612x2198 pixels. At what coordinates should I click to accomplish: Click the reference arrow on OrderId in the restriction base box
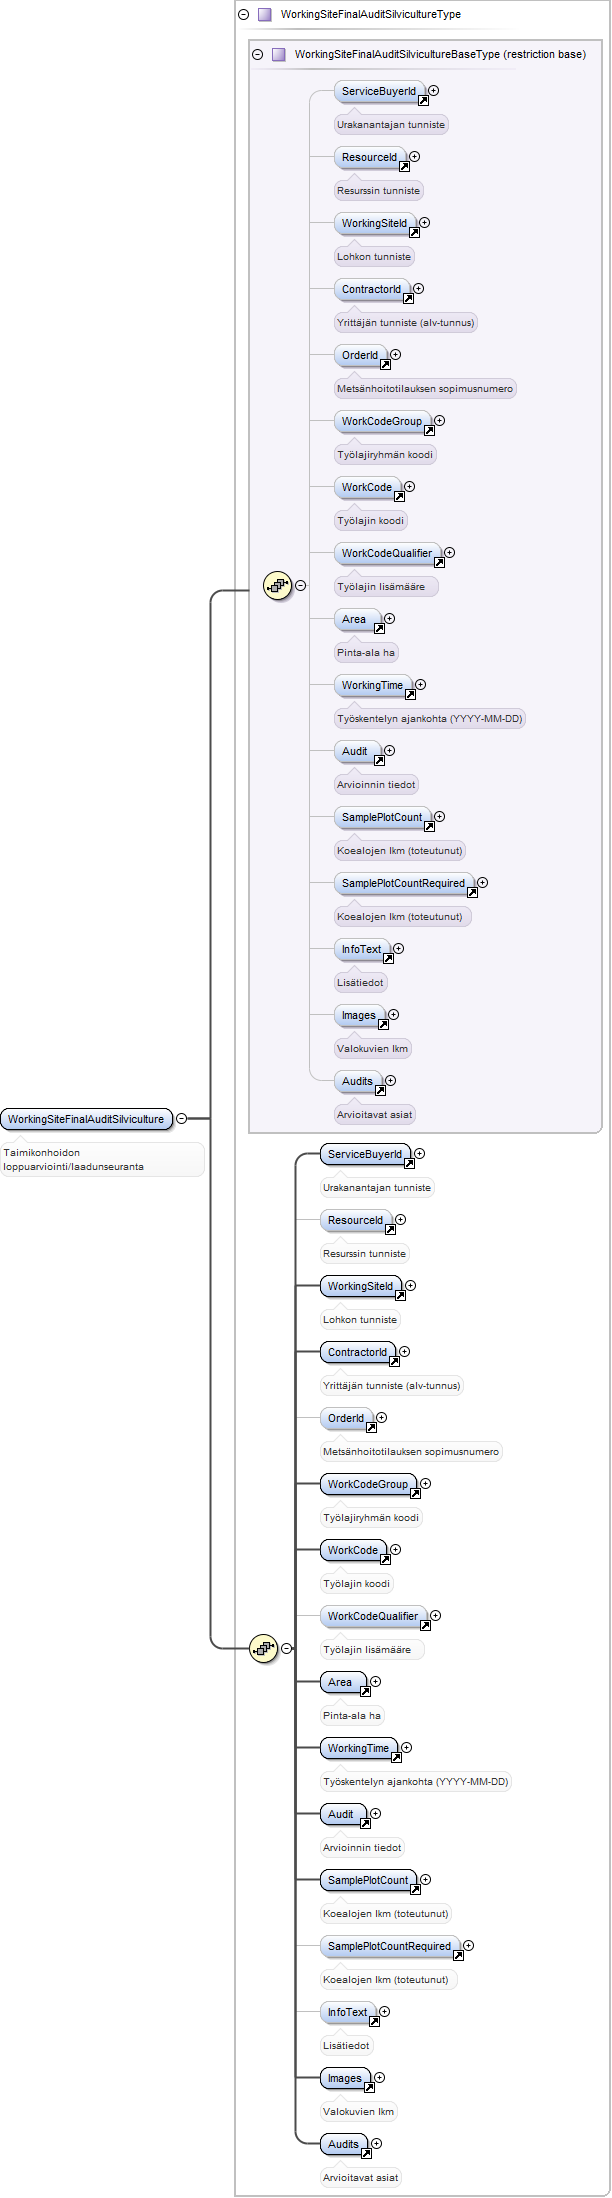[x=385, y=365]
